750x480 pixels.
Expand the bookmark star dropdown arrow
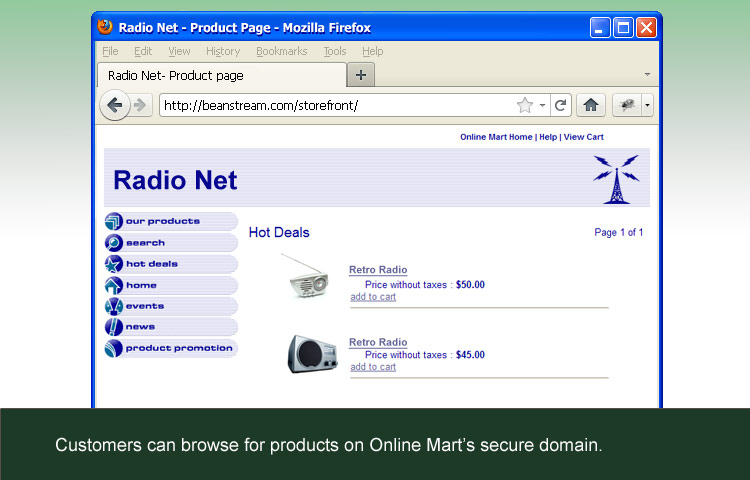(x=542, y=105)
